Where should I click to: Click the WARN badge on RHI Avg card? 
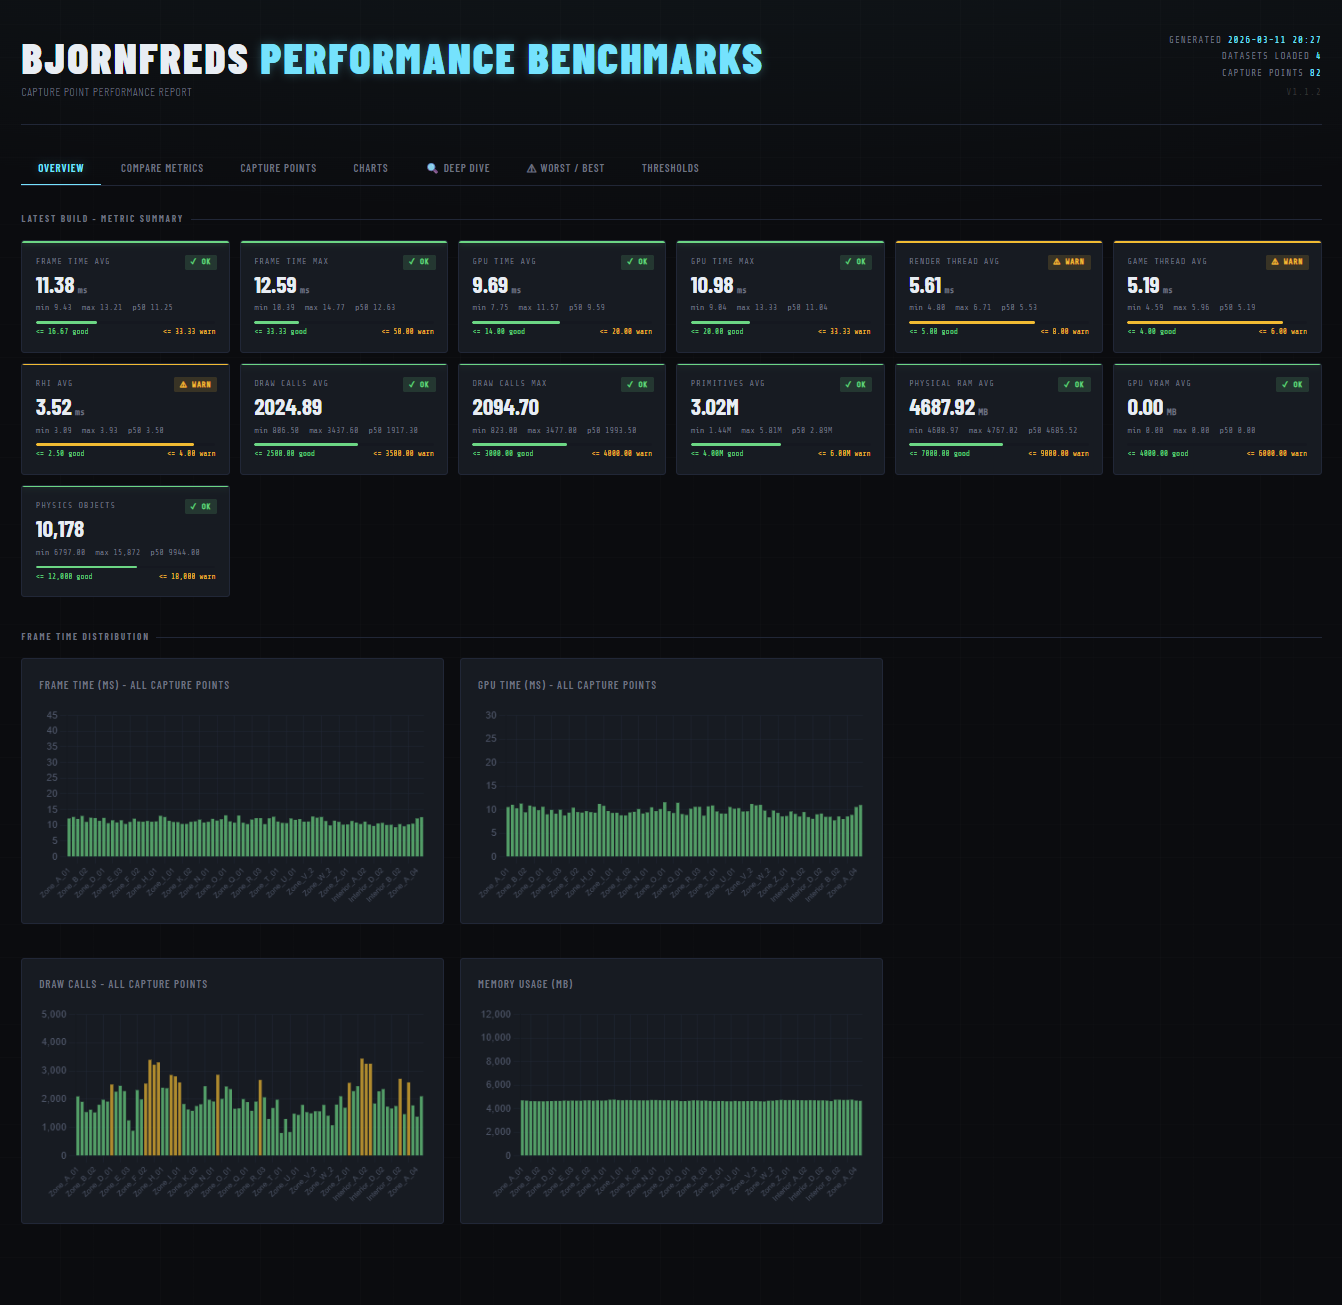pos(196,384)
